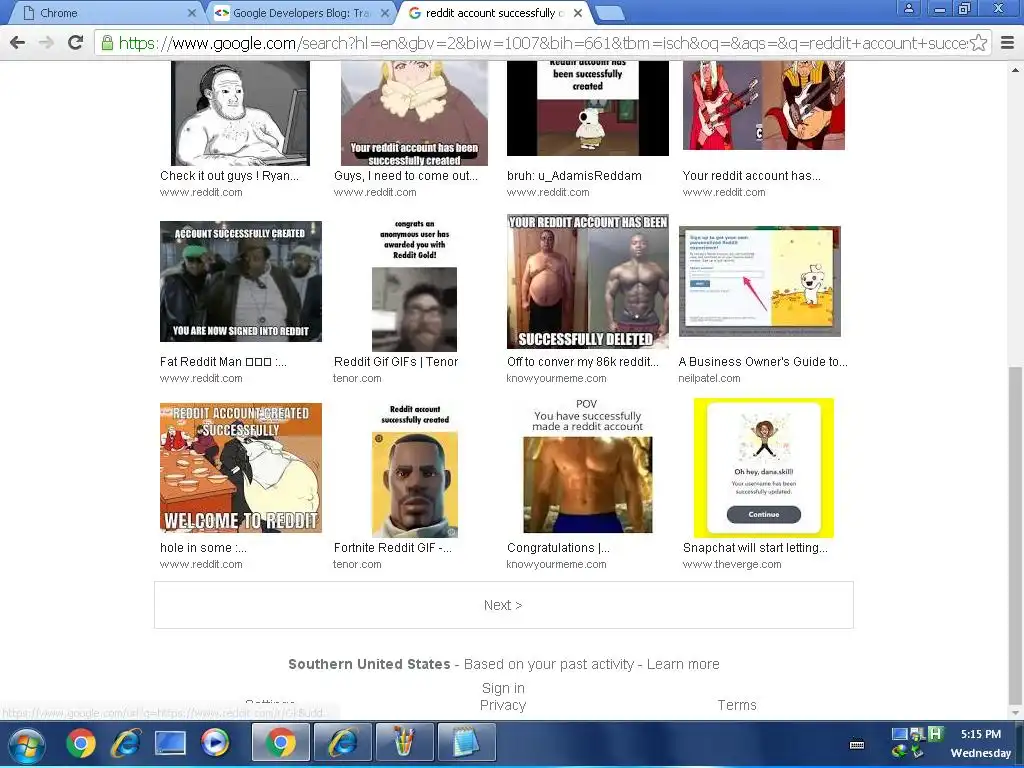Open 'Off to conver my 86k reddit...' link
Screen dimensions: 1024x768
click(x=583, y=362)
